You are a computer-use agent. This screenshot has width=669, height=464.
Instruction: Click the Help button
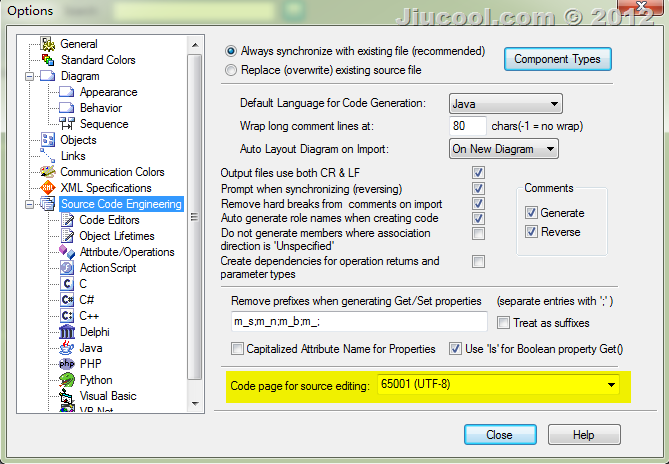(x=584, y=435)
